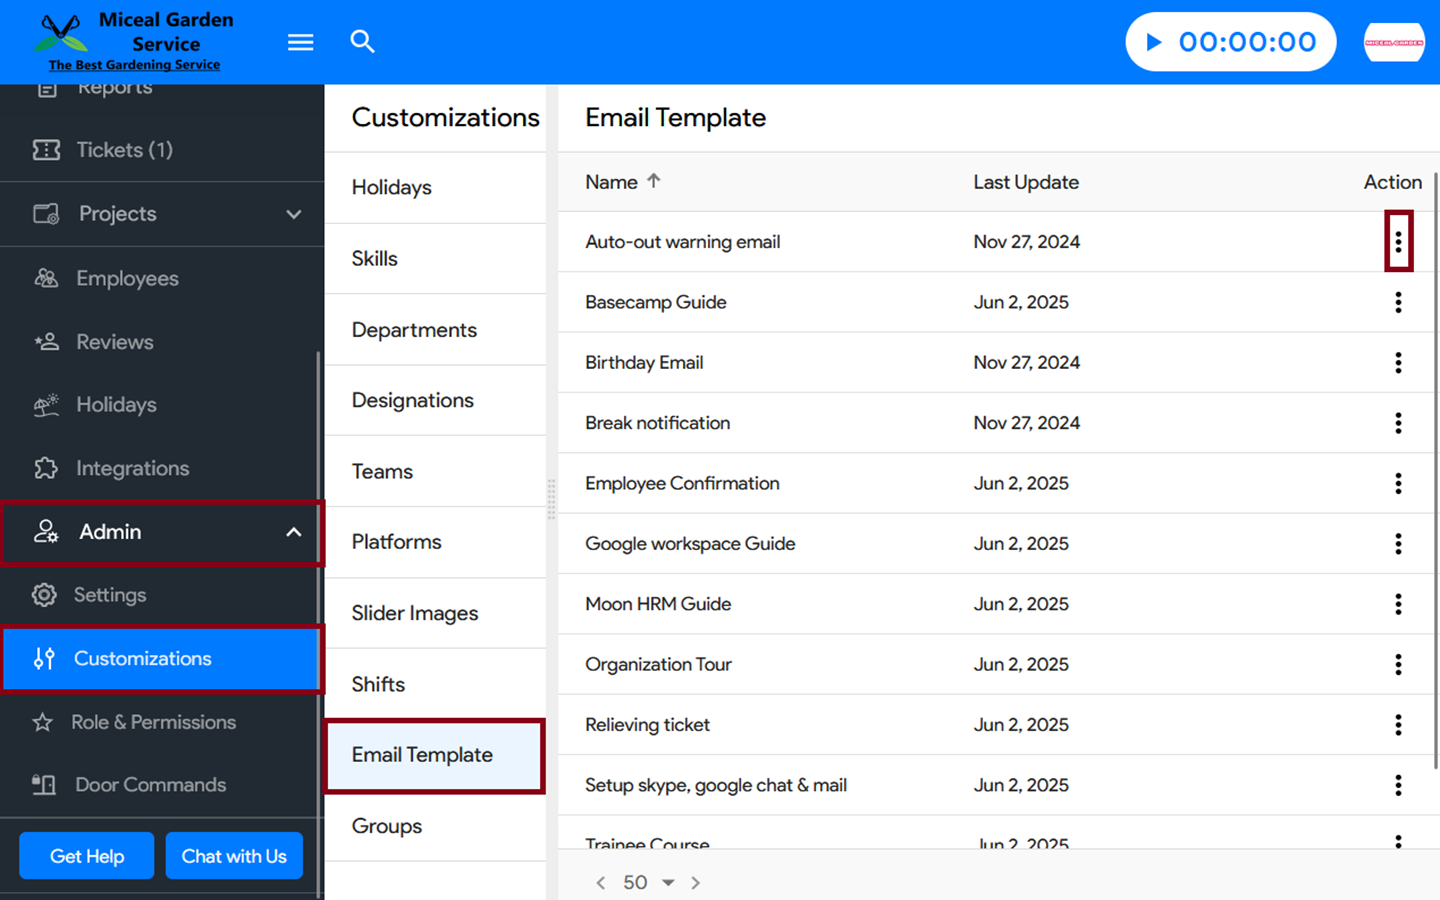Viewport: 1440px width, 900px height.
Task: Open Tickets in the sidebar
Action: click(x=124, y=150)
